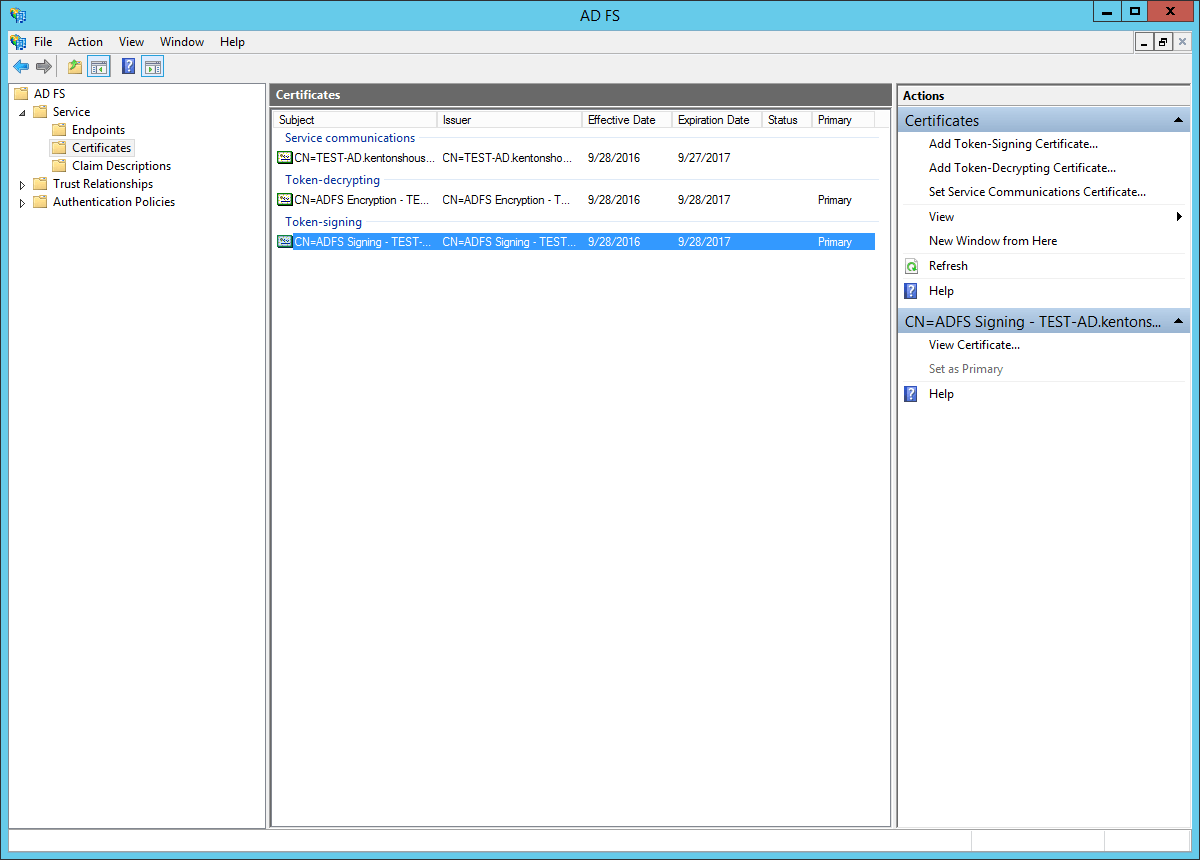This screenshot has width=1200, height=860.
Task: Open the Window menu
Action: [182, 42]
